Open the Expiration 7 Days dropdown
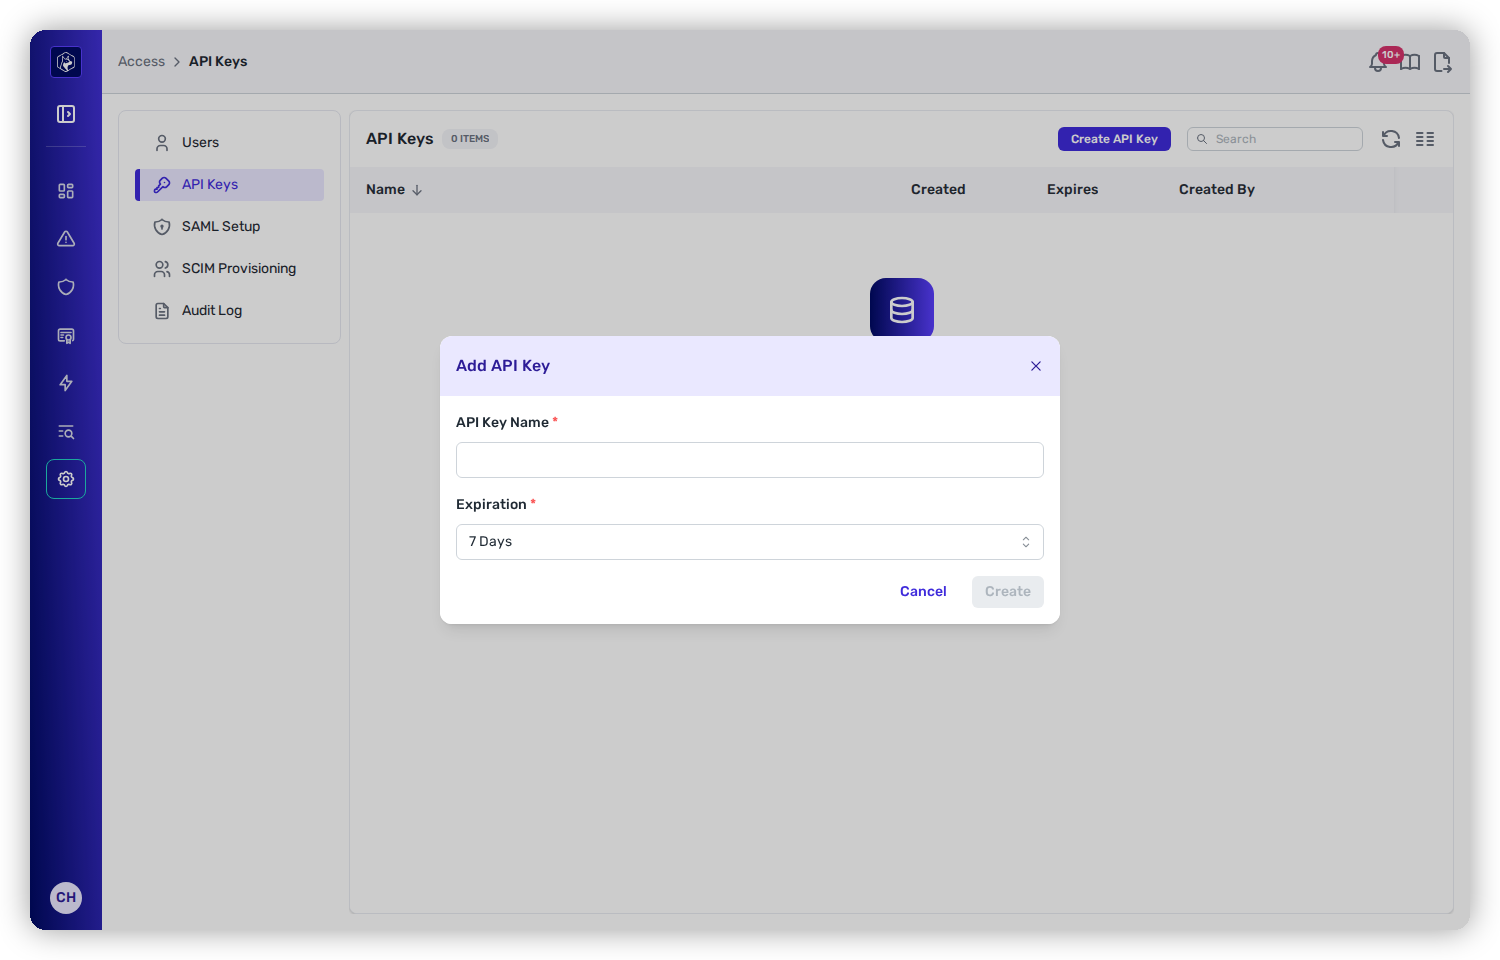Screen dimensions: 1500x960 [x=750, y=542]
